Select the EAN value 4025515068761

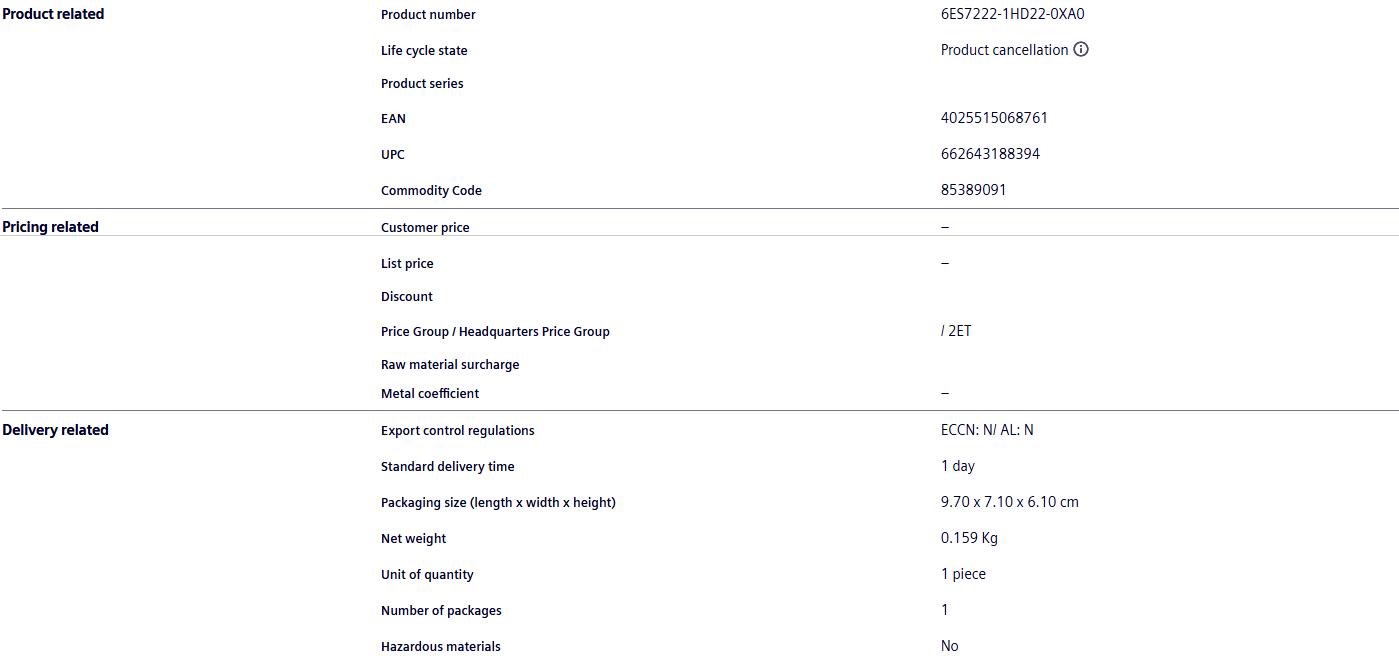(994, 118)
